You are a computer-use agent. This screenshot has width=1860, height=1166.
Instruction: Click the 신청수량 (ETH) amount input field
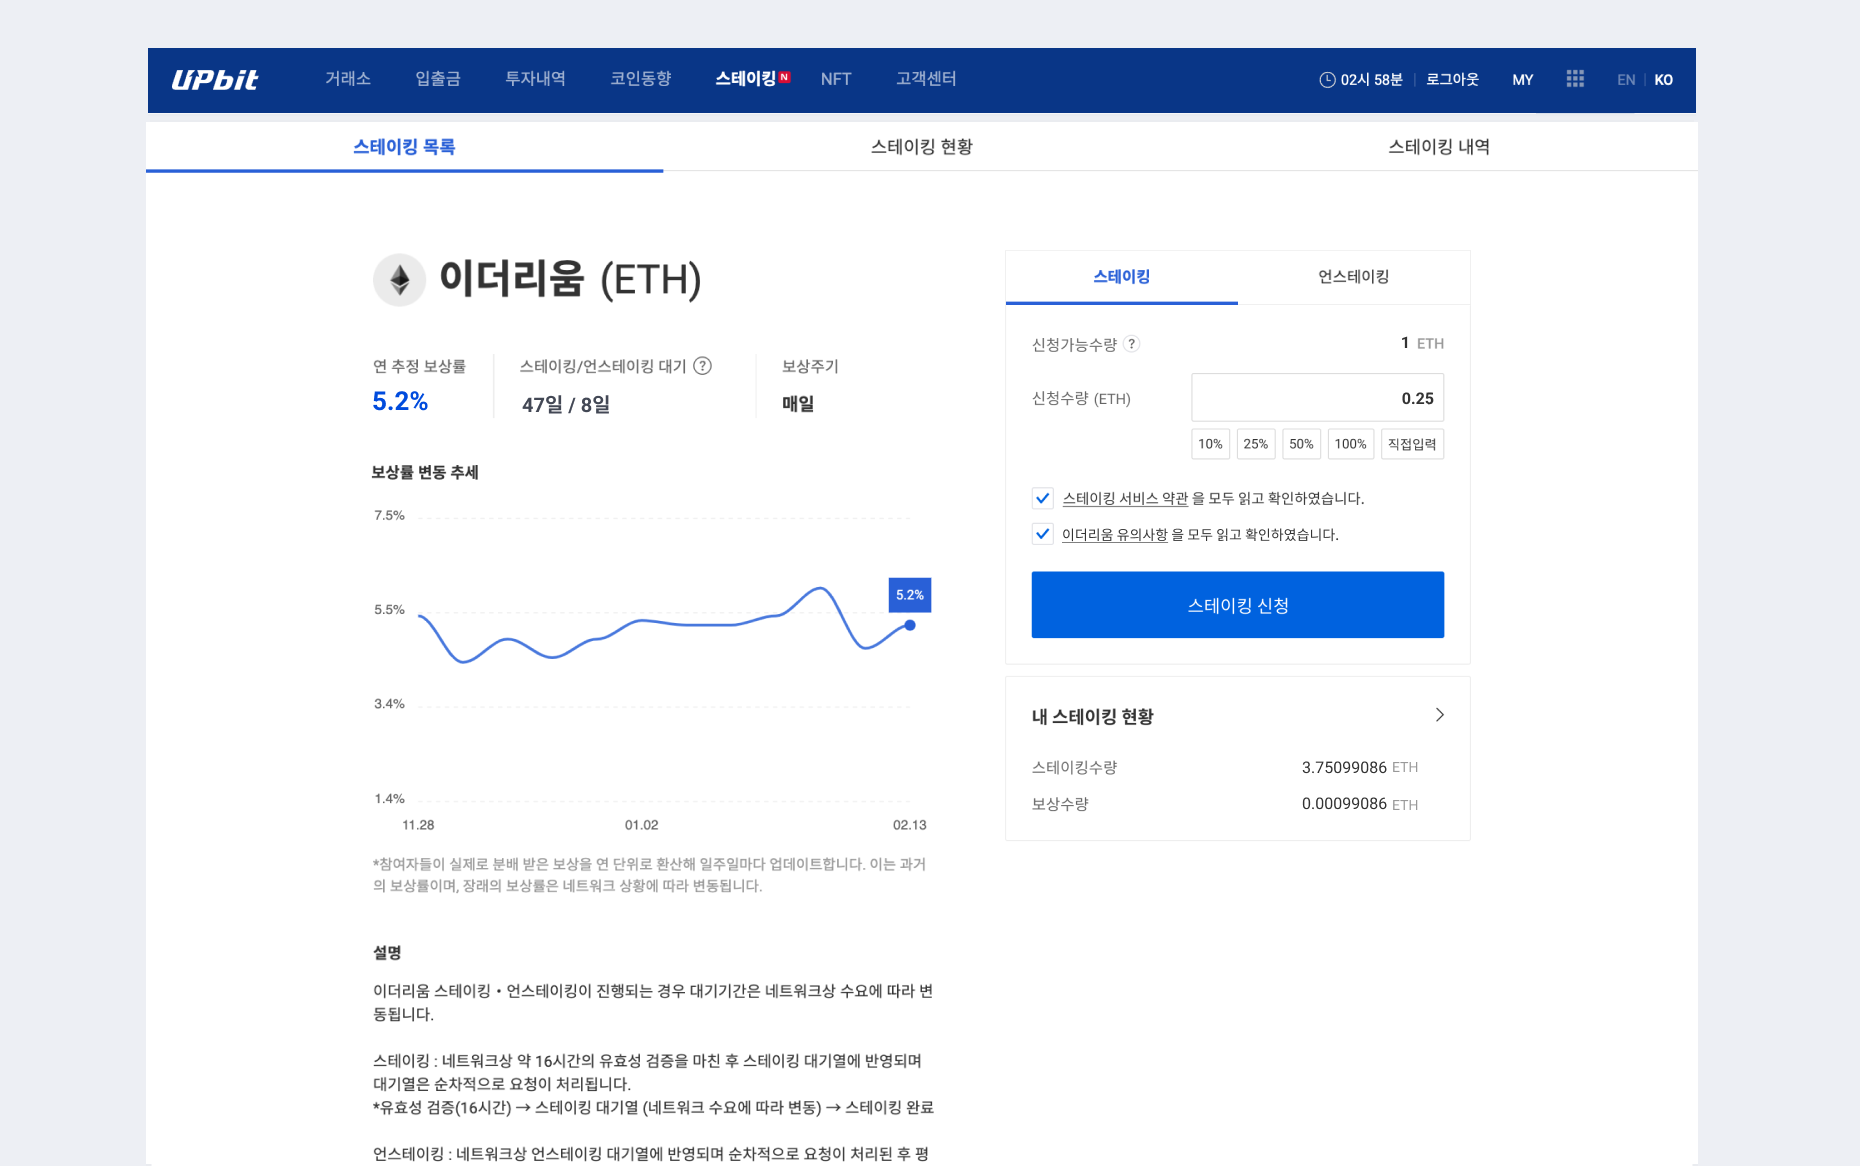click(x=1317, y=398)
